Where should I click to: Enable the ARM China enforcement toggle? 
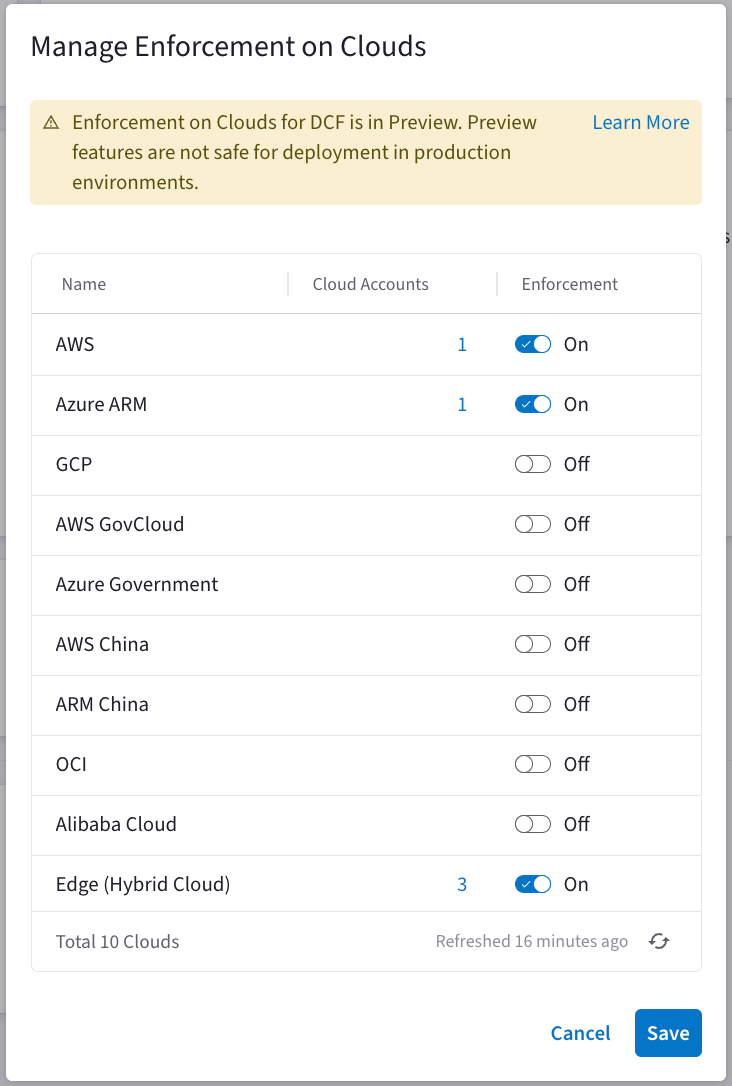tap(532, 703)
